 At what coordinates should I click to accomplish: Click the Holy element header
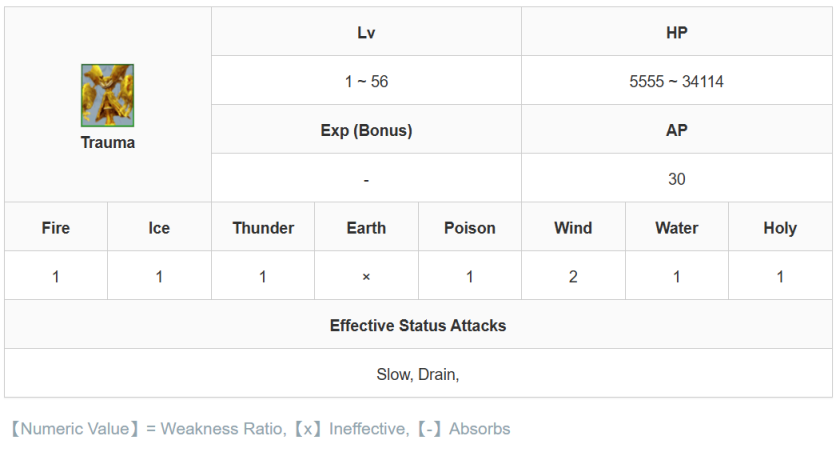780,228
